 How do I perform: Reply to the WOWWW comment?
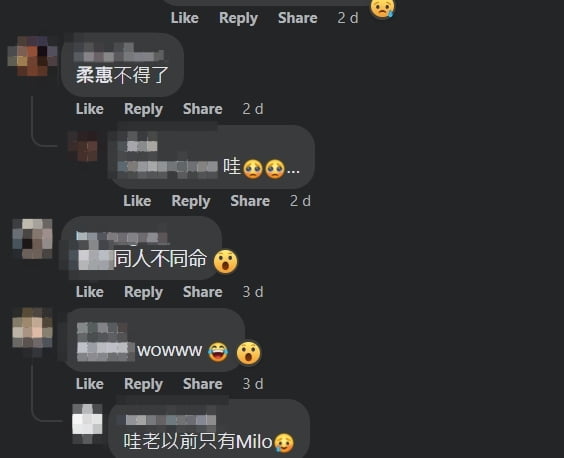pyautogui.click(x=144, y=384)
